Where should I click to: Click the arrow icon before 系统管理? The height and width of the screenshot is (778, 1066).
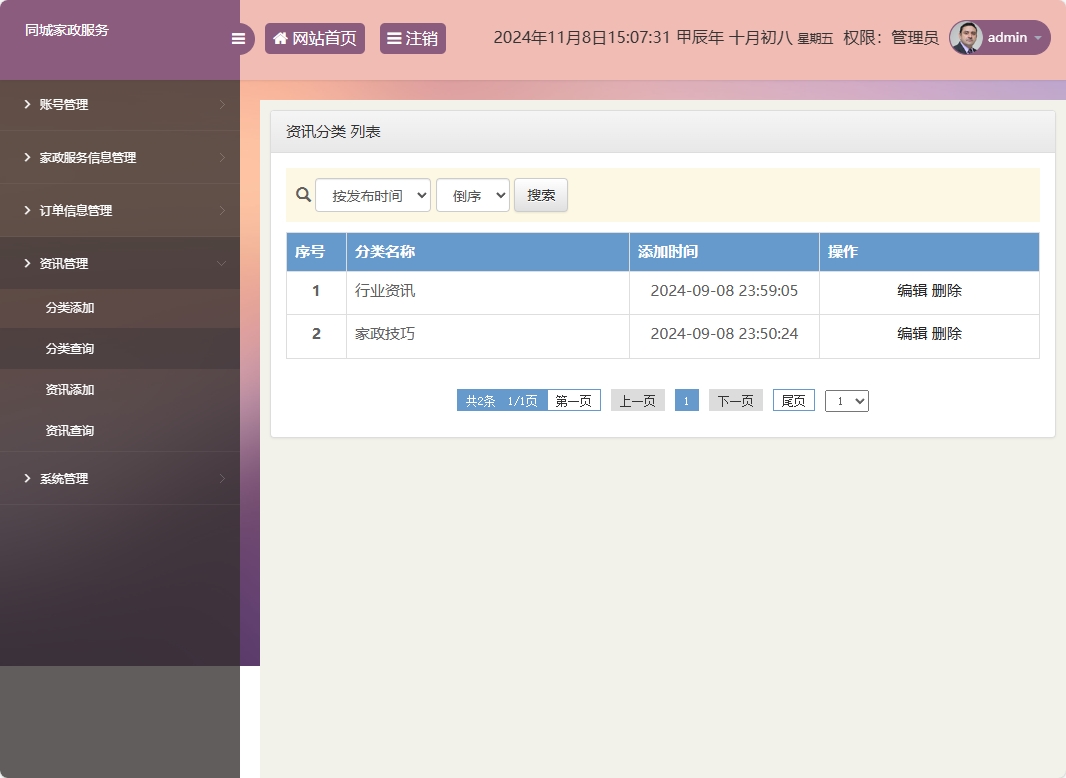point(24,478)
